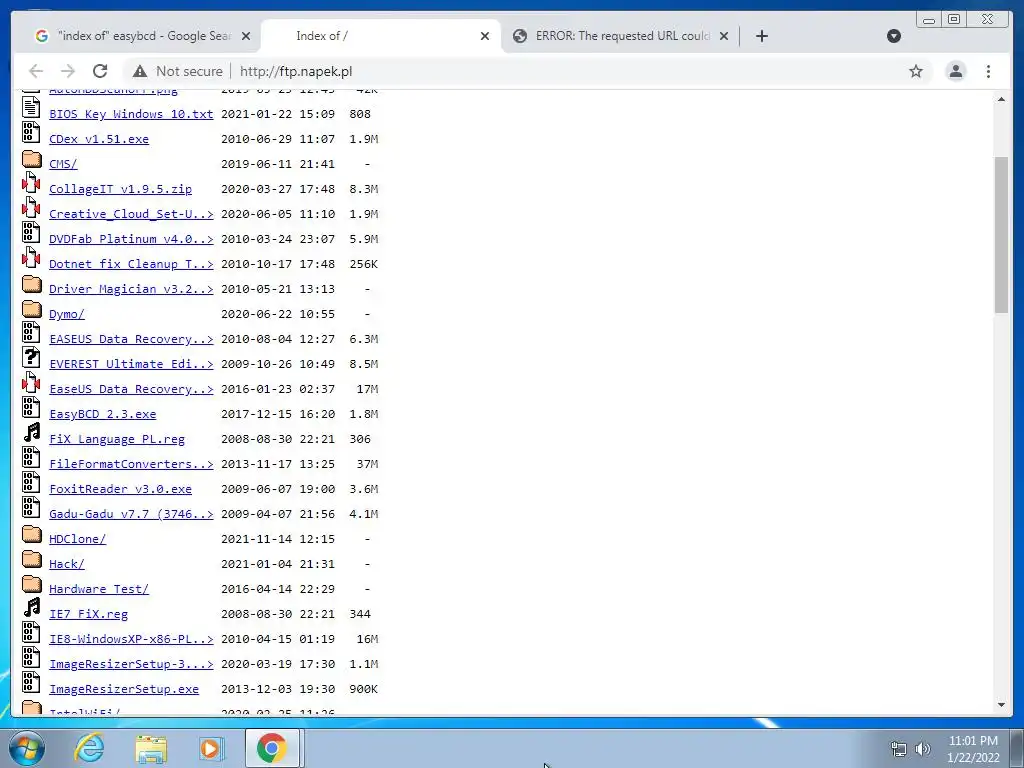Open Gadu-Gadu_v7.7_(3746.. link
Screen dimensions: 1024x768
131,514
